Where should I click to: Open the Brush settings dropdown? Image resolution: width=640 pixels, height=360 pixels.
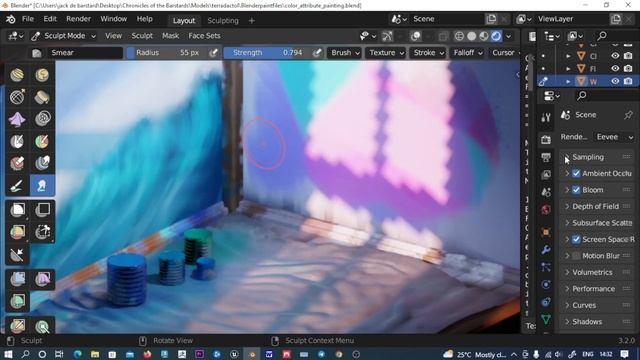[345, 53]
